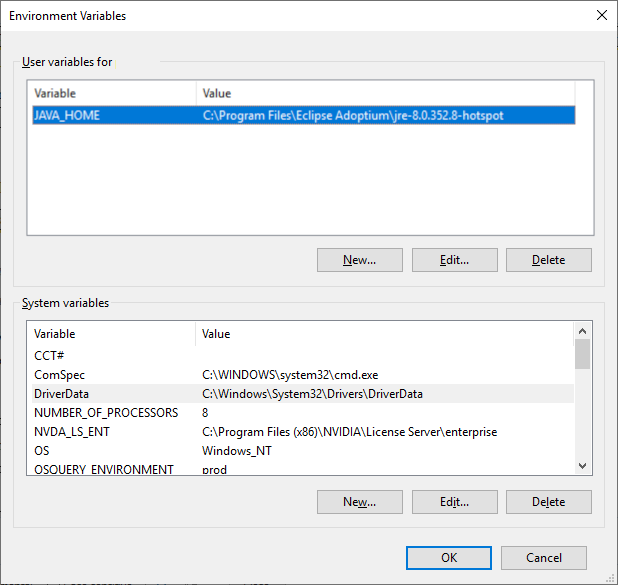Select the NVDA_LS_ENT system variable

coord(73,432)
